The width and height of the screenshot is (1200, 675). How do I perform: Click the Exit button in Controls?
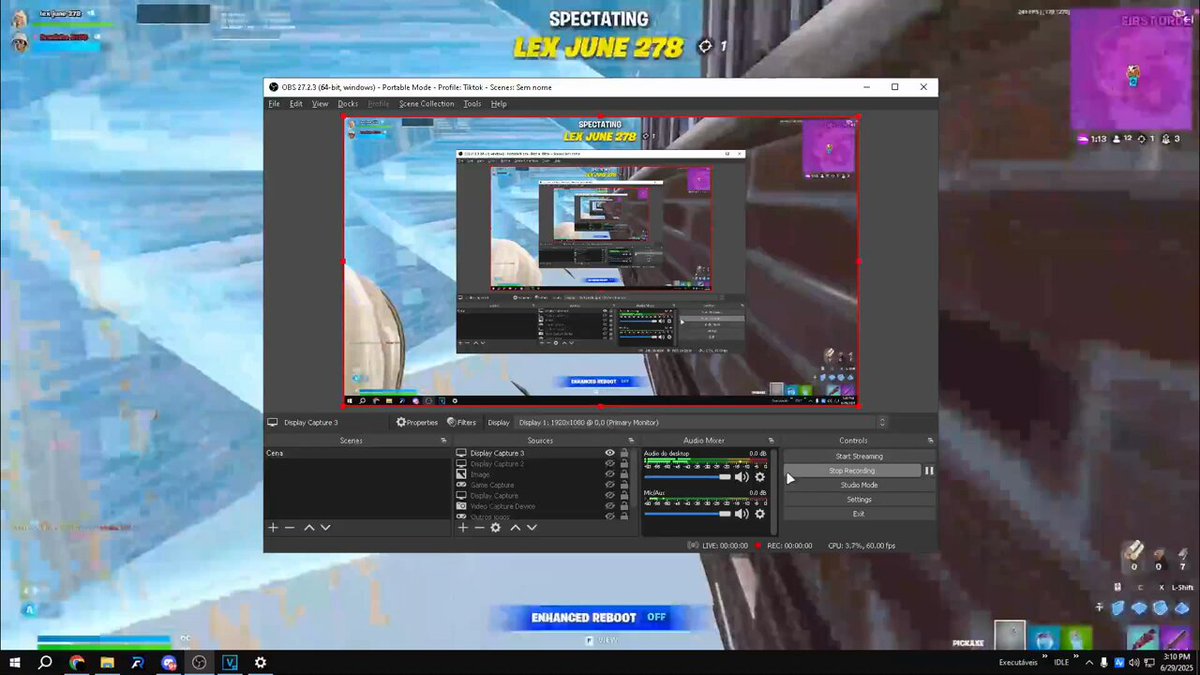(x=859, y=514)
